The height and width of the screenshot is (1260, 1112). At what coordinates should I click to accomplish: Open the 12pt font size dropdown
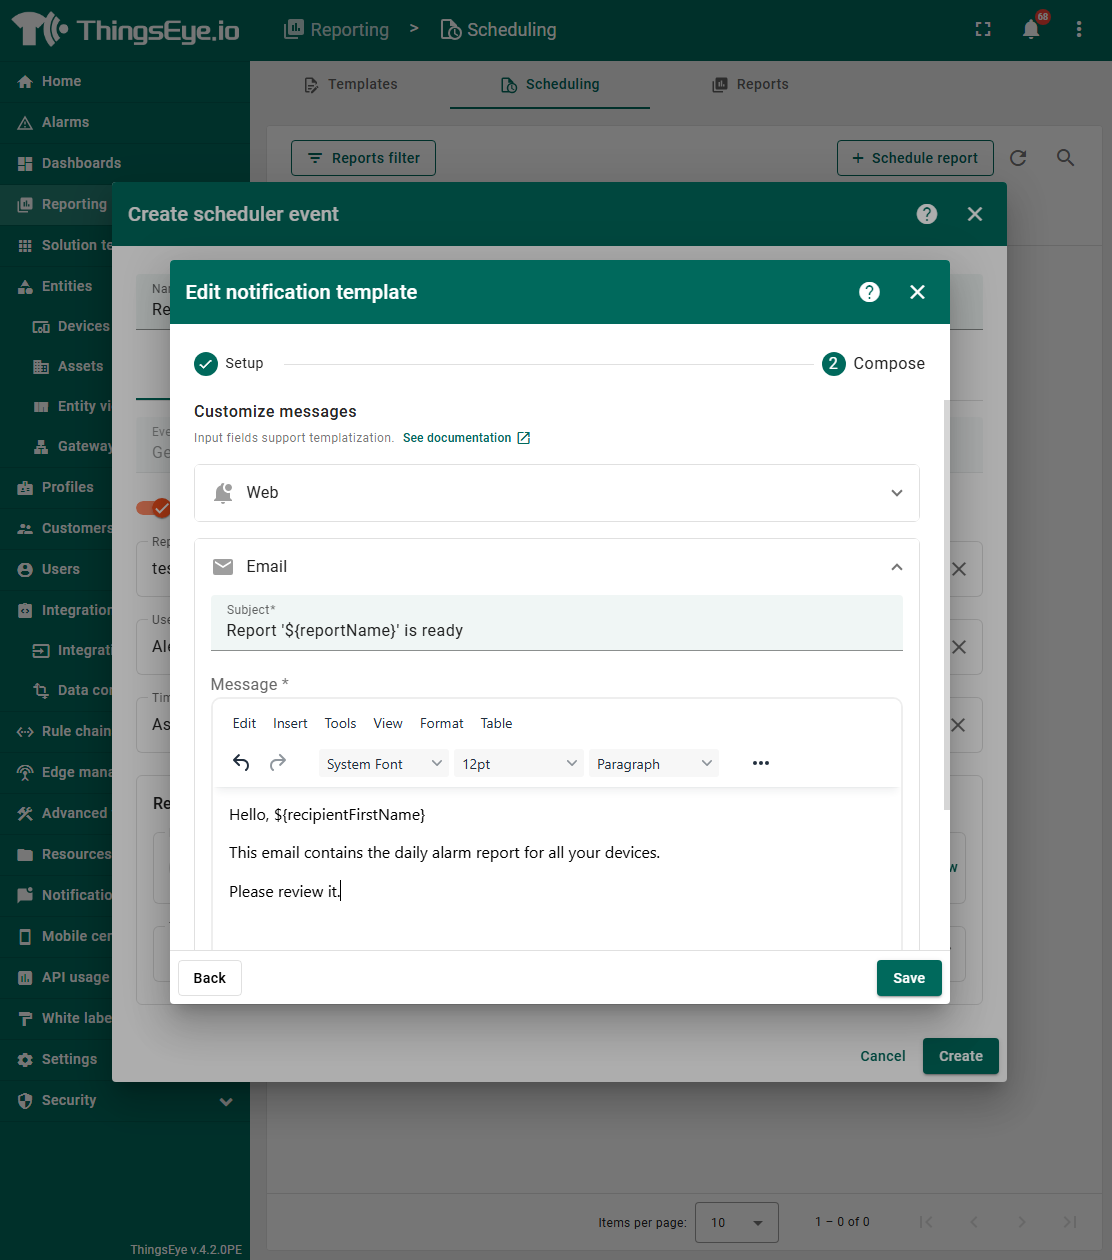[x=519, y=764]
